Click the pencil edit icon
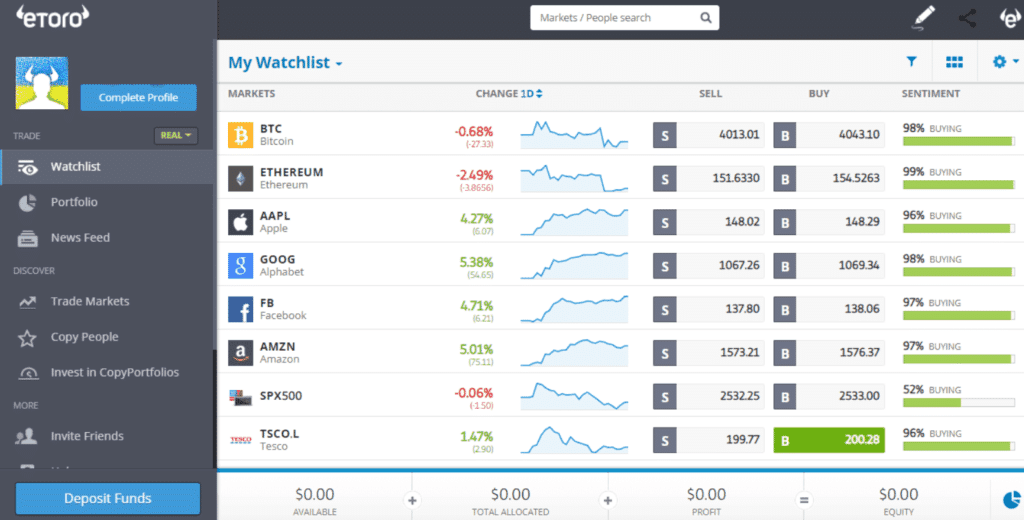 pyautogui.click(x=923, y=18)
